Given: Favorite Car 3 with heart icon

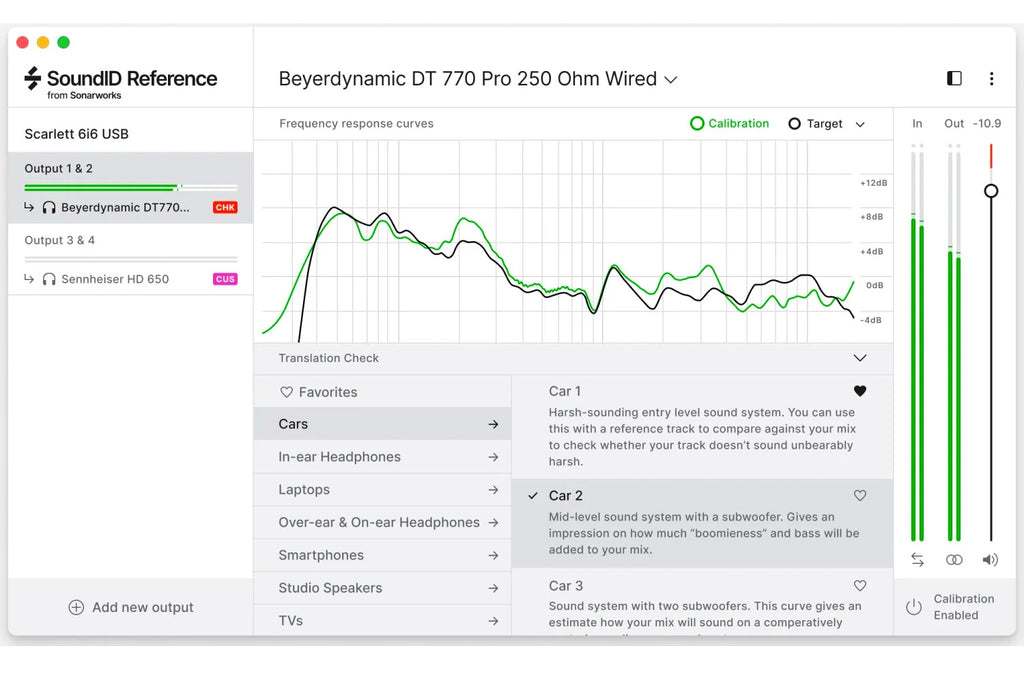Looking at the screenshot, I should click(x=860, y=586).
